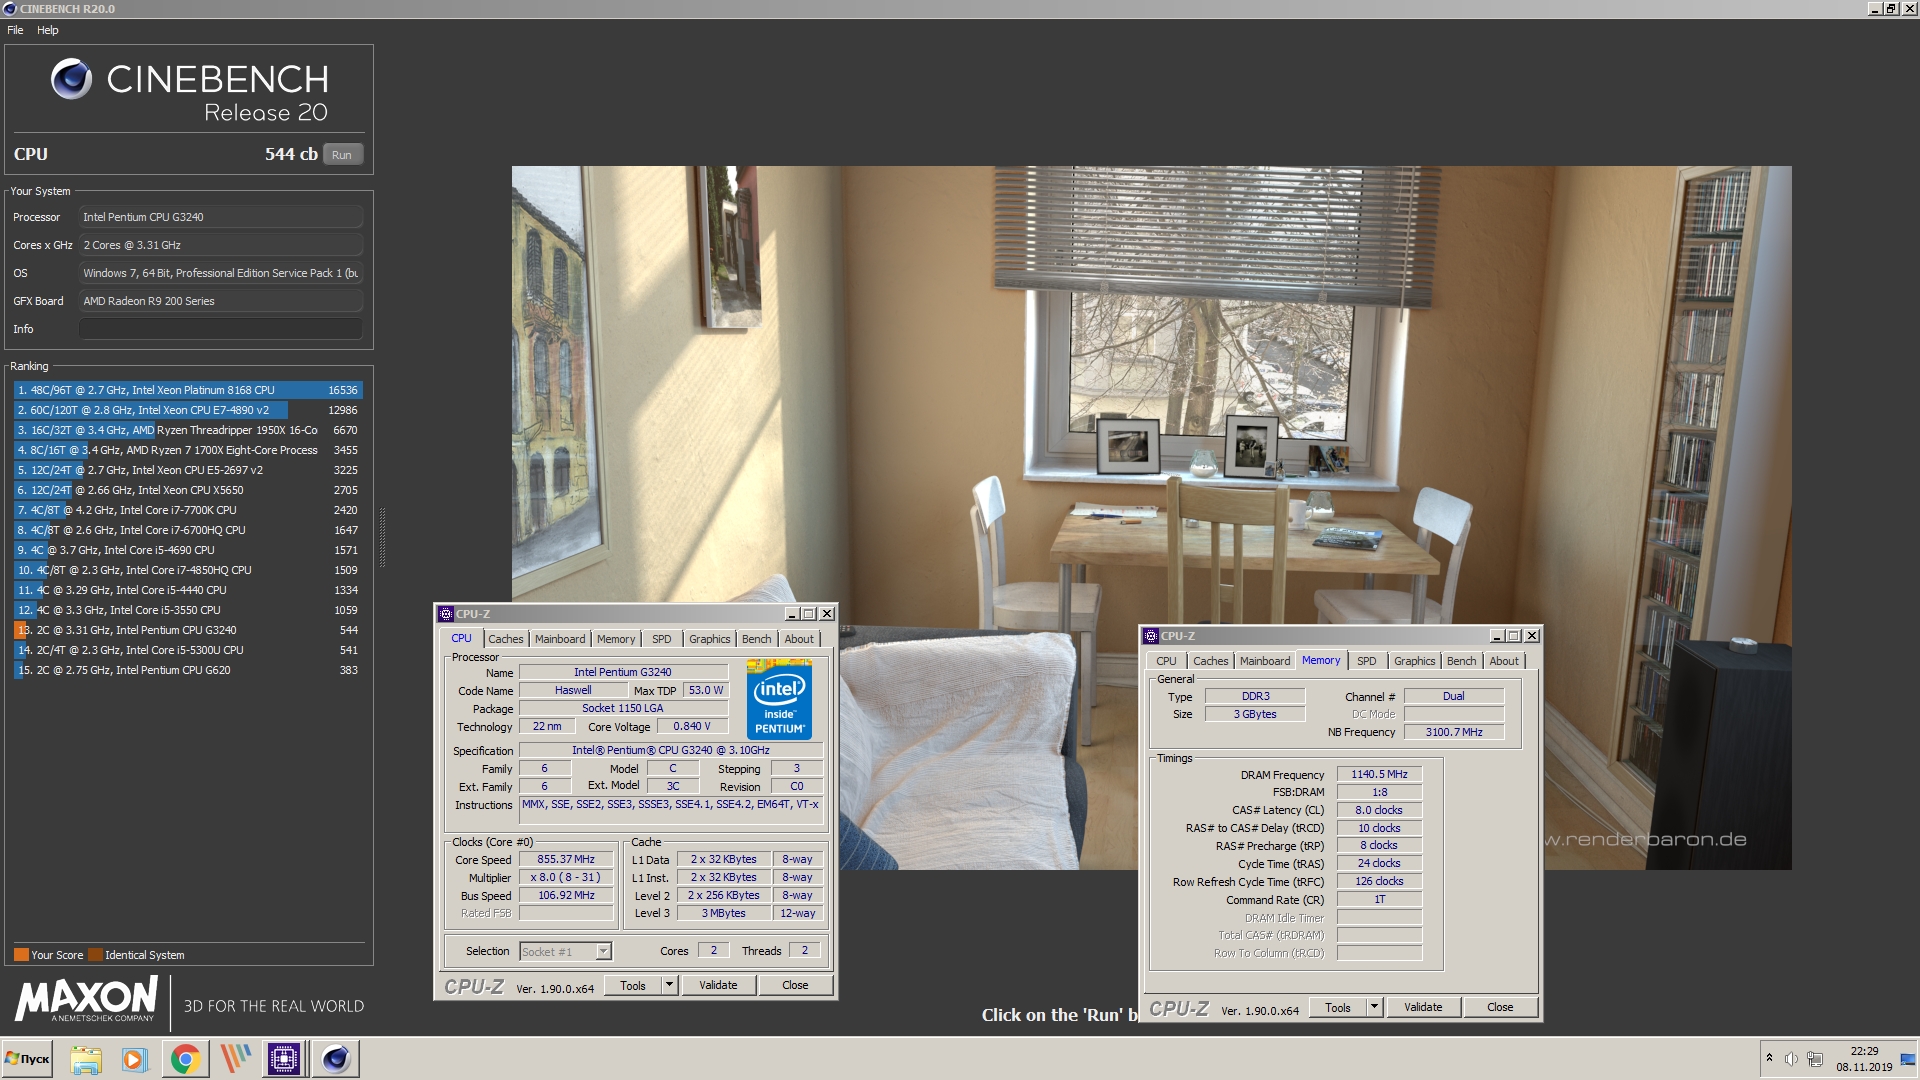The height and width of the screenshot is (1080, 1920).
Task: Click Tools button in right CPU-Z window
Action: click(x=1338, y=1007)
